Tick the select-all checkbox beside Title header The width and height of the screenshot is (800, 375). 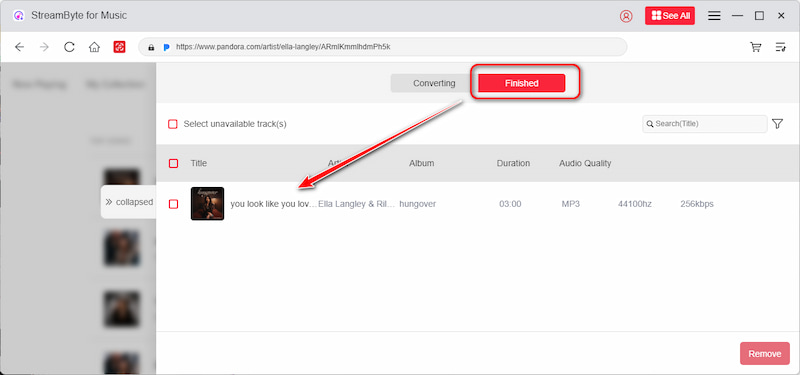click(173, 163)
